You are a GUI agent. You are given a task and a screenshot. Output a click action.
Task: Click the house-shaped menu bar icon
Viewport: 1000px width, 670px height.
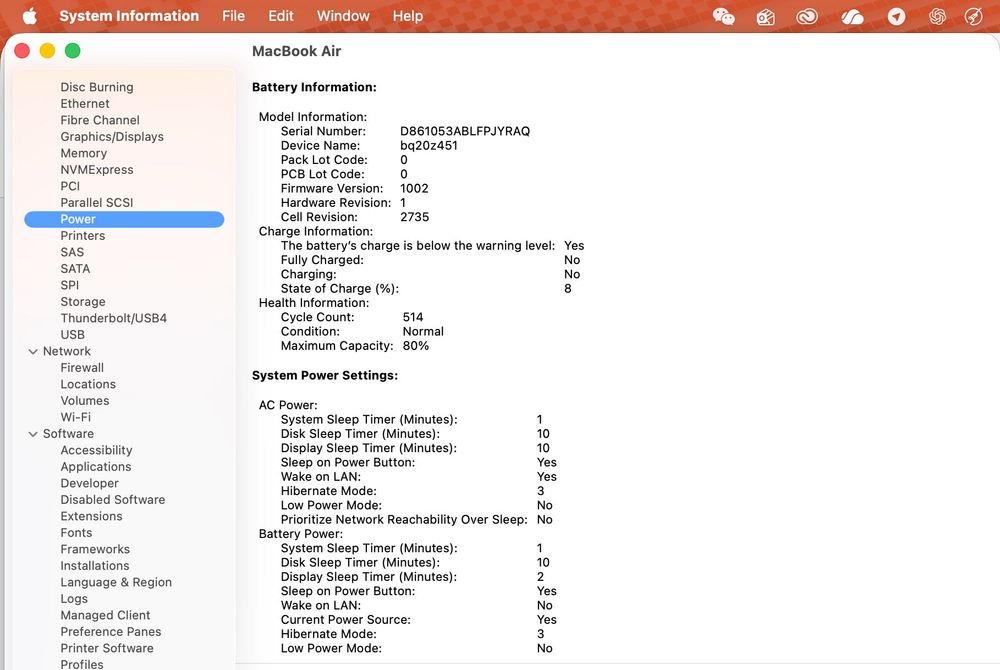coord(765,17)
